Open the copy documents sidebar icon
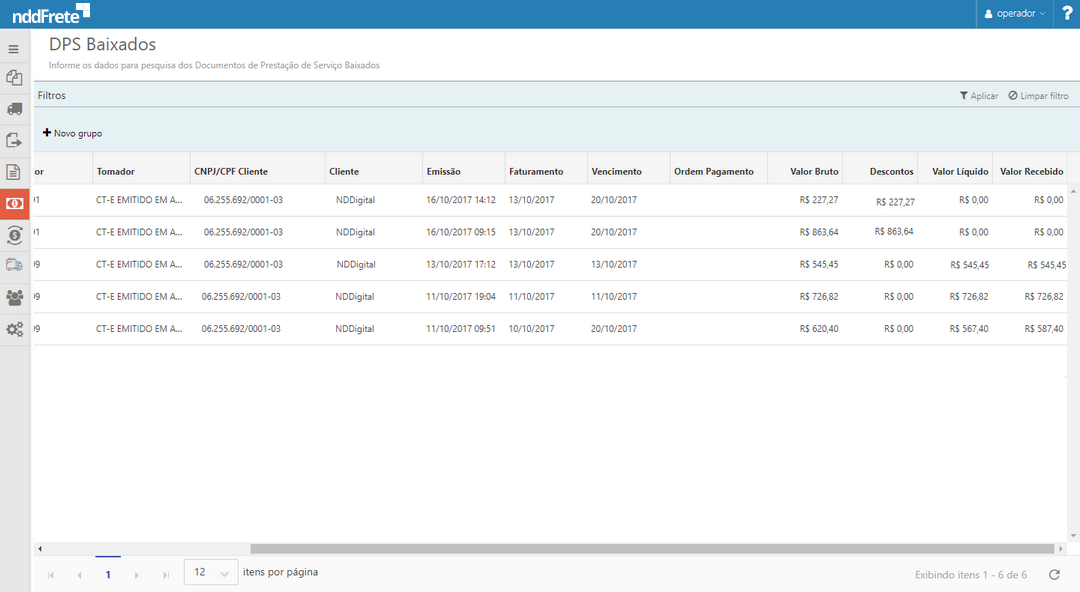 (x=14, y=78)
